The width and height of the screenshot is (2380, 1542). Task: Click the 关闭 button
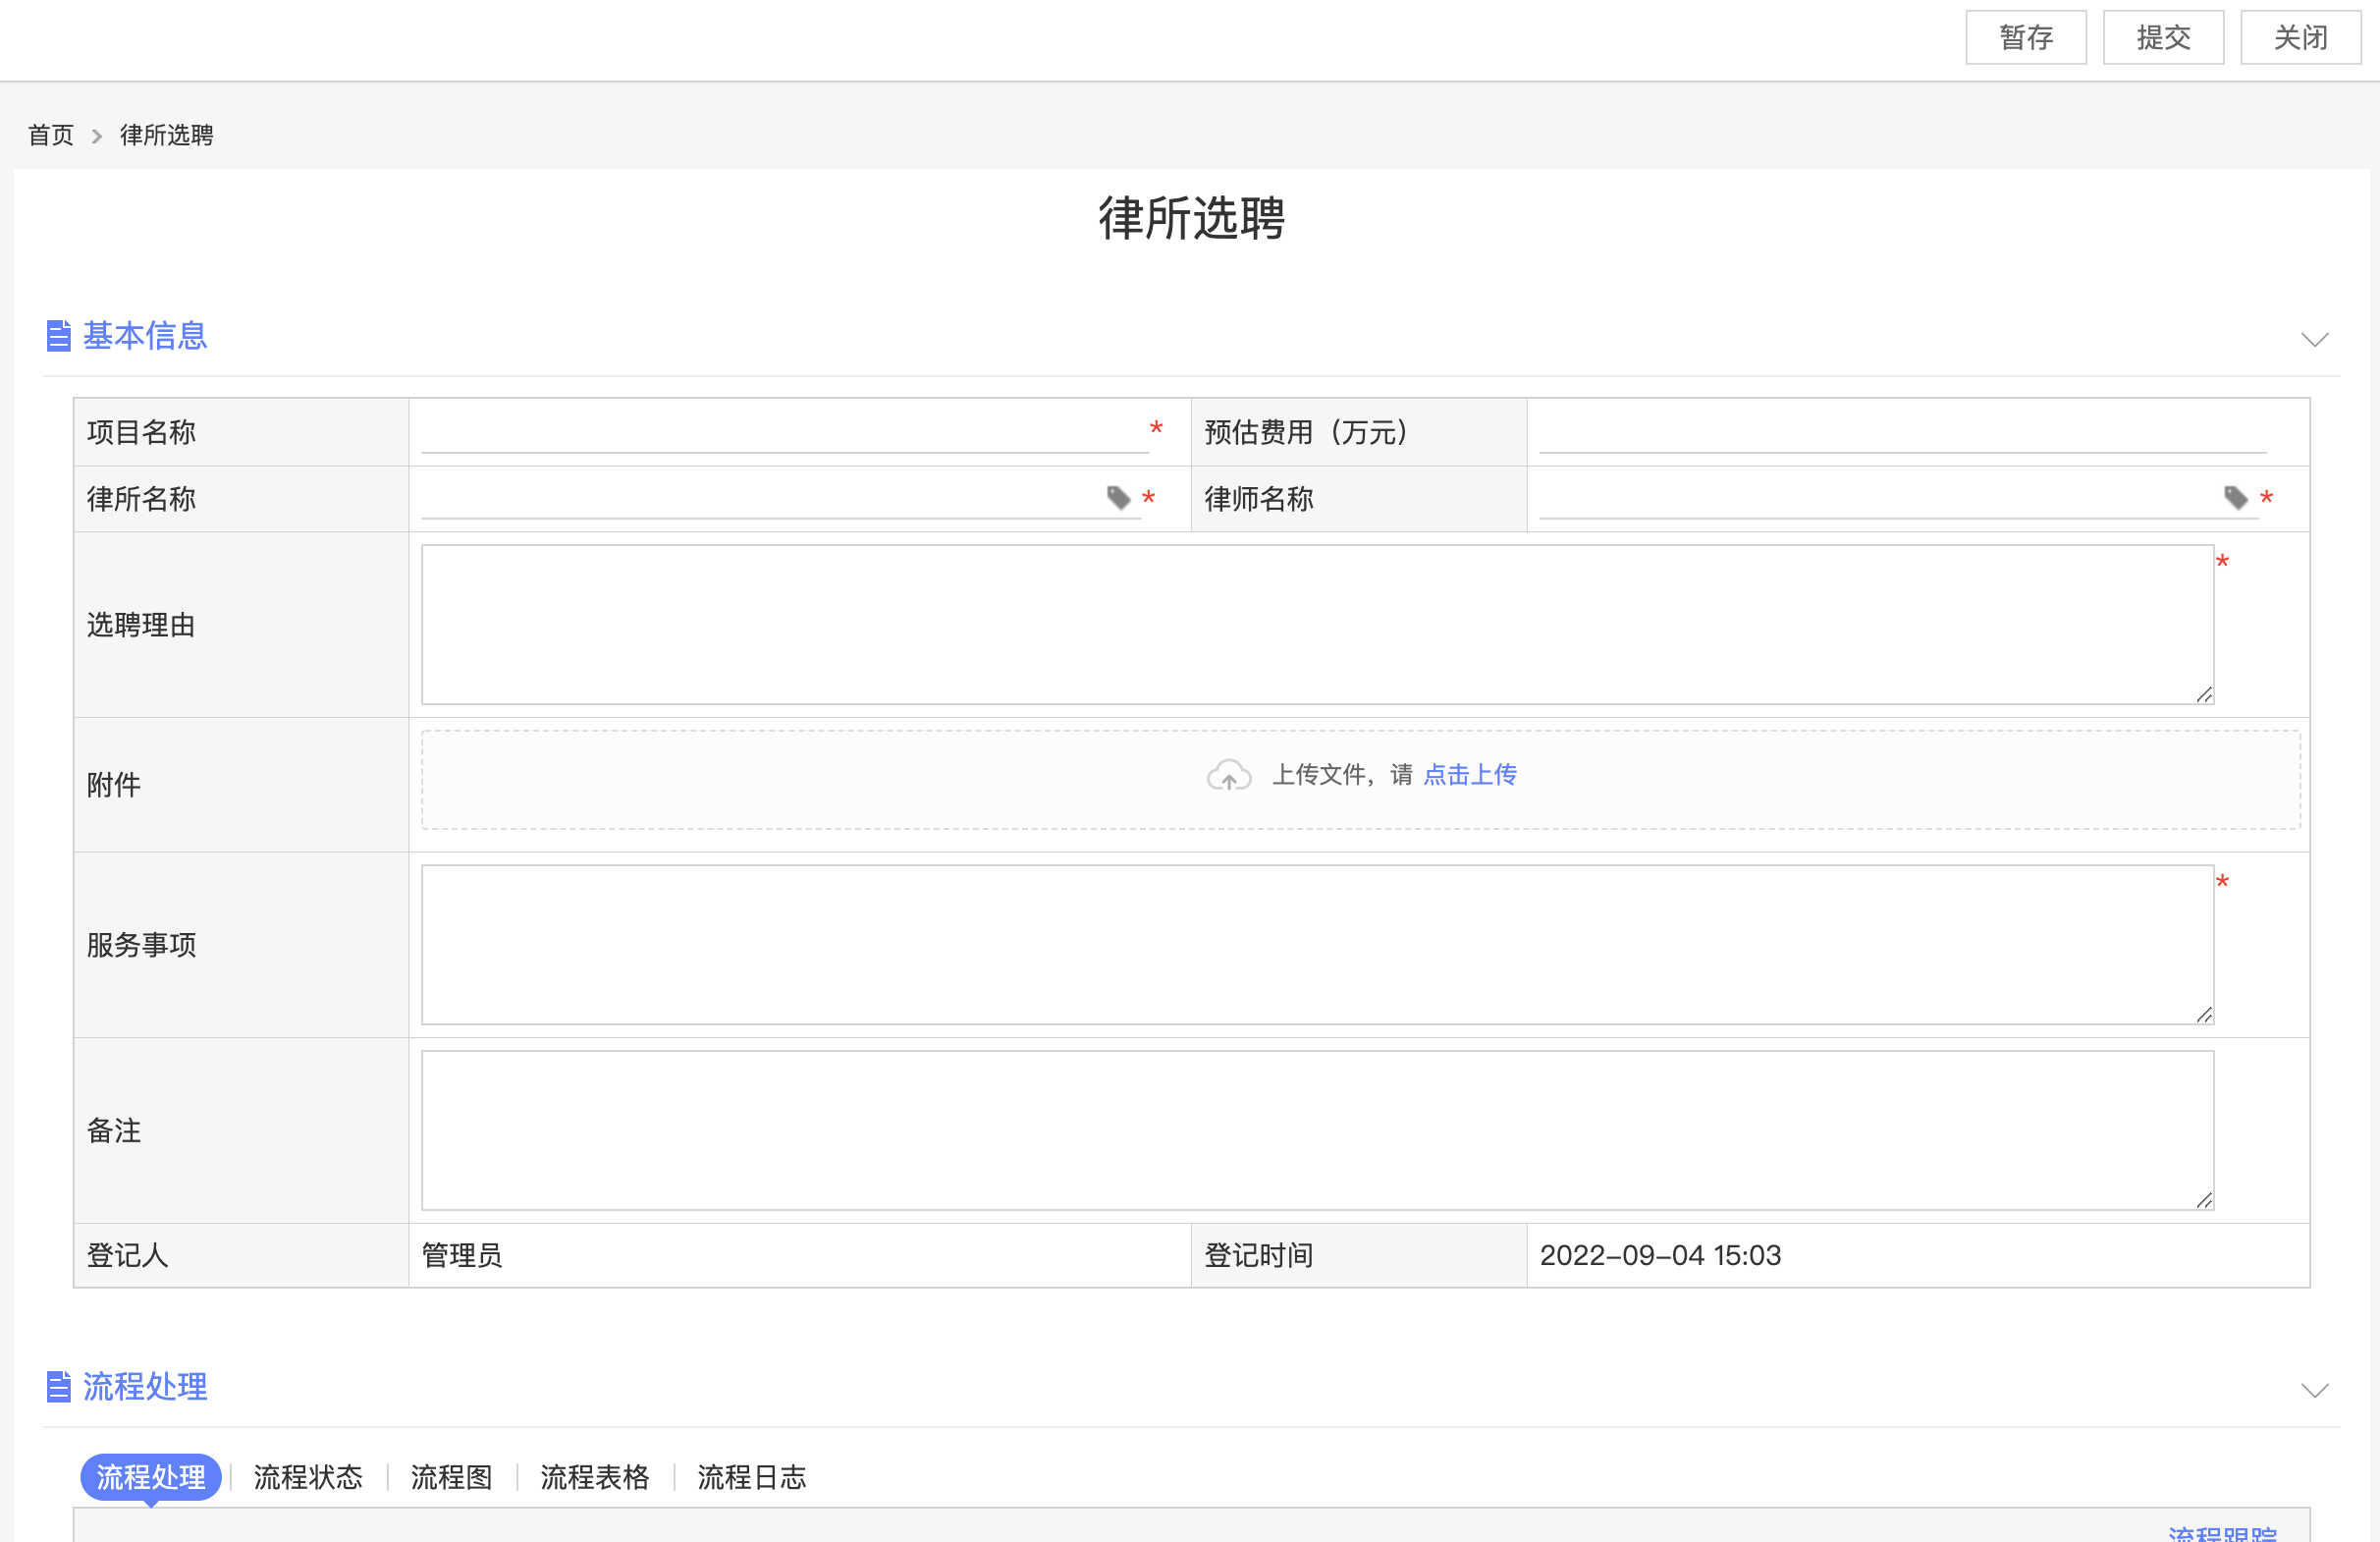point(2300,38)
